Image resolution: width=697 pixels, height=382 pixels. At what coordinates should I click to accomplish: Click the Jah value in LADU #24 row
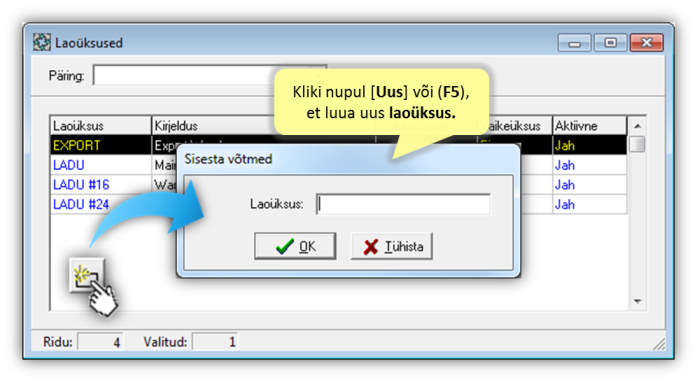565,205
